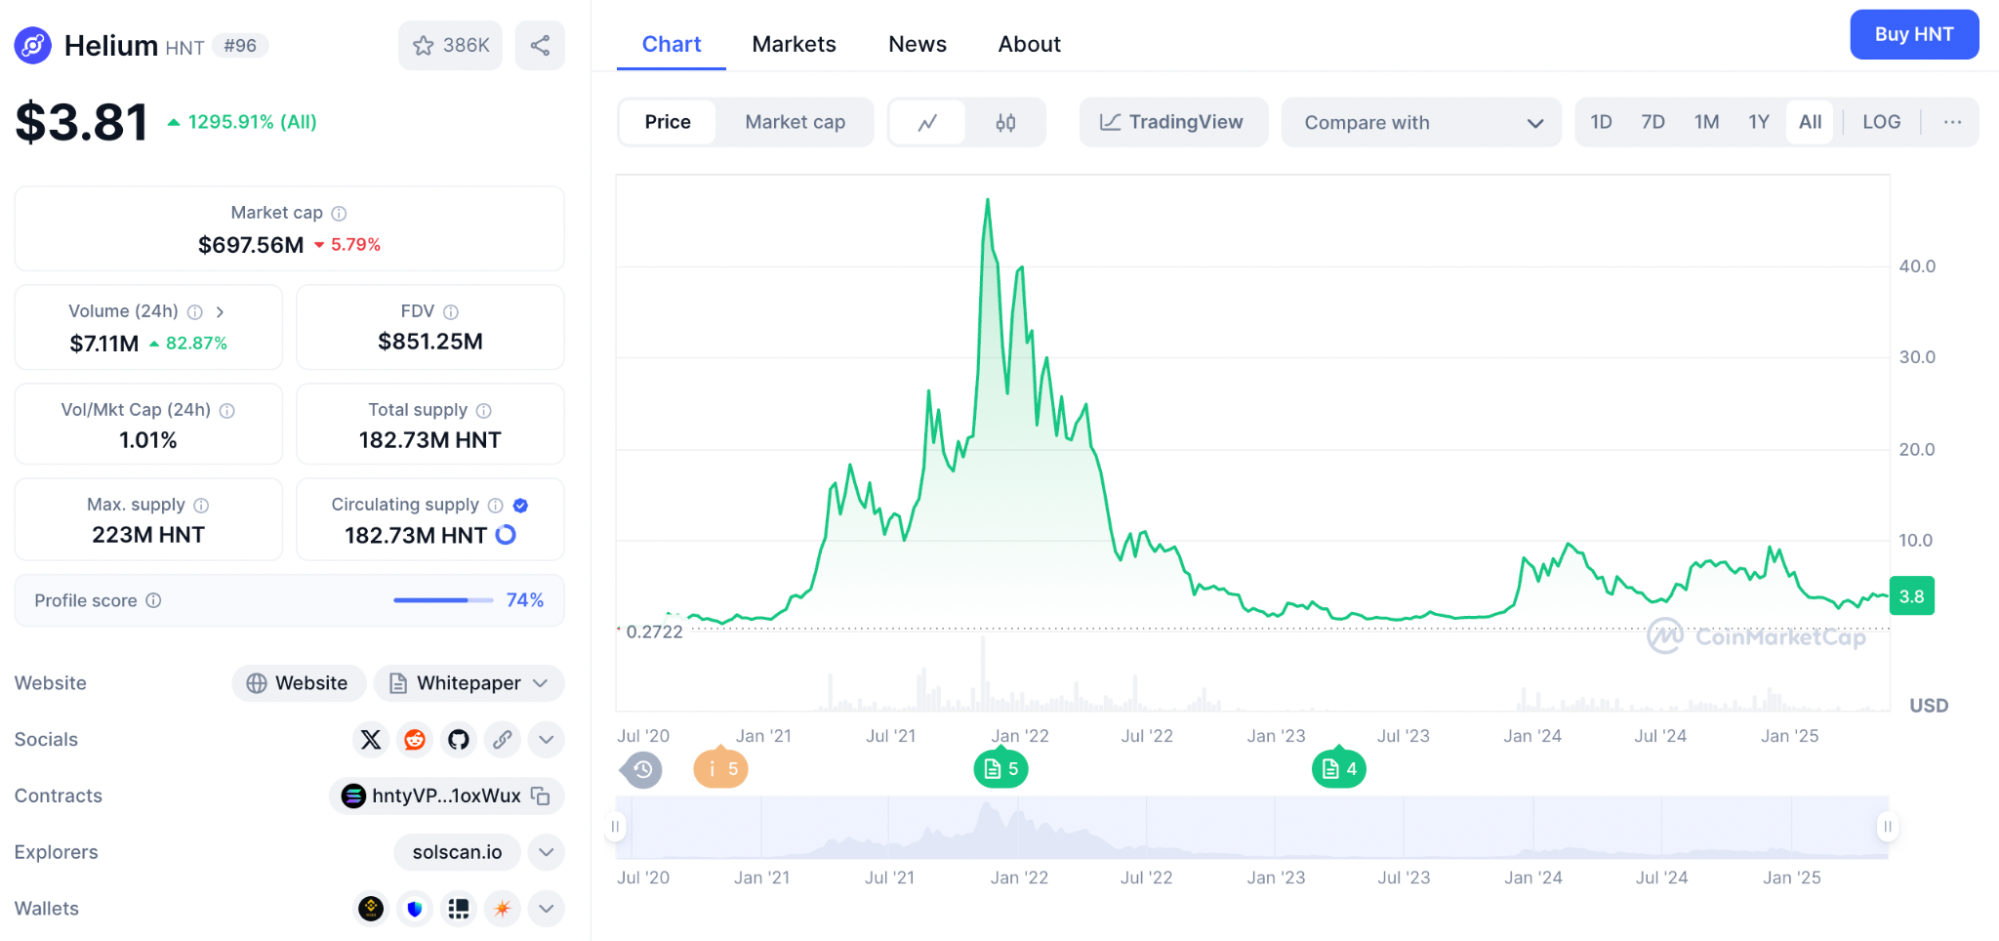Viewport: 1999px width, 941px height.
Task: Open Profile score info icon
Action: point(153,600)
